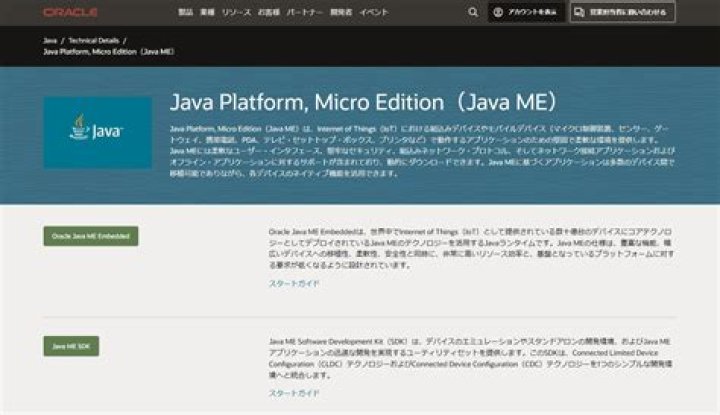This screenshot has height=415, width=720.
Task: Click the Java ME hero description paragraph
Action: coord(422,151)
